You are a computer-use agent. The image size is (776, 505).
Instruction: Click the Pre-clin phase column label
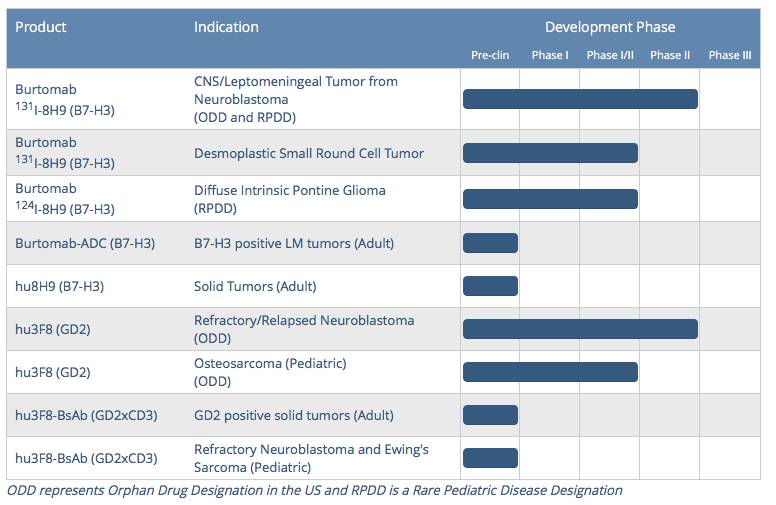pos(490,55)
